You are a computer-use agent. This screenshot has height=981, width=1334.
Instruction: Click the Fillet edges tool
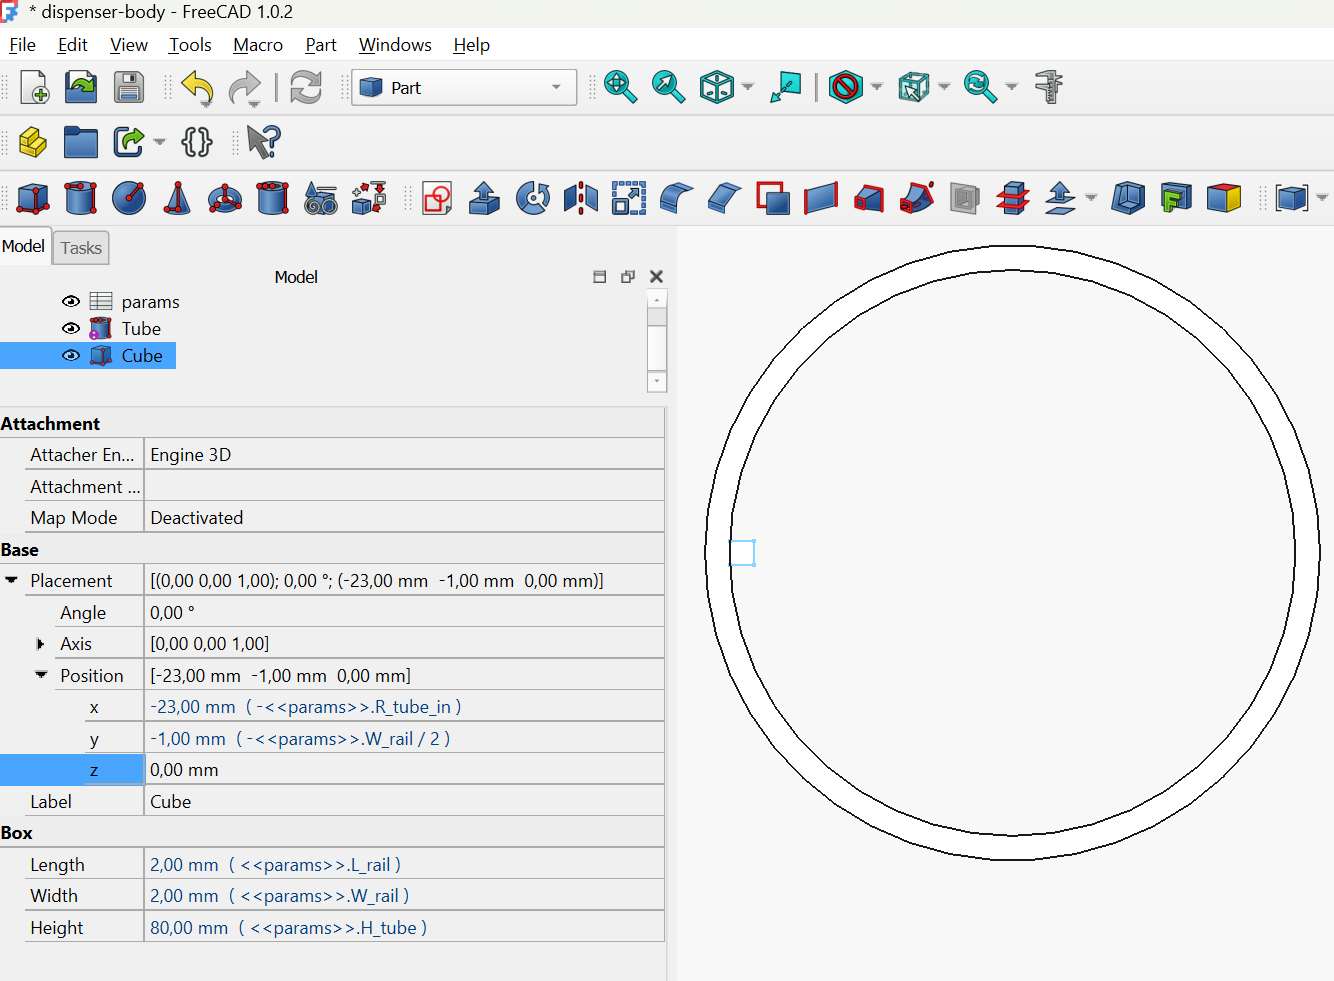(677, 198)
